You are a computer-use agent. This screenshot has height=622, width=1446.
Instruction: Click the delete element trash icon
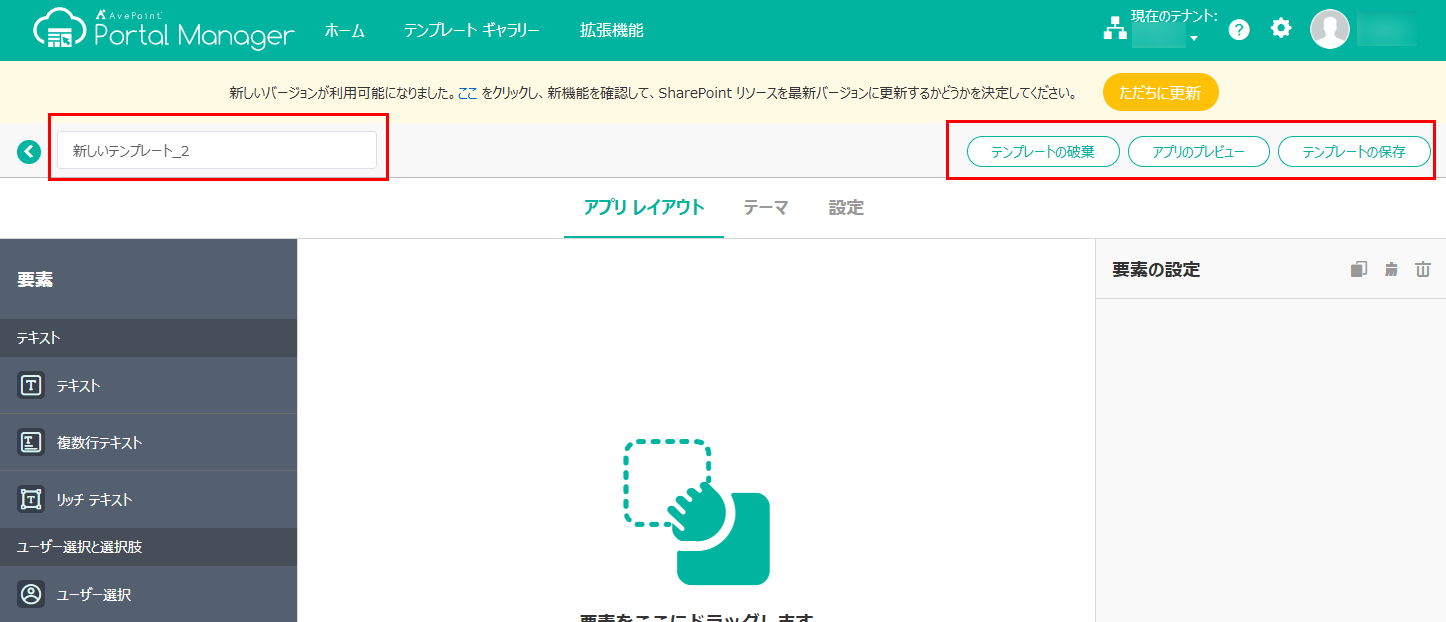(x=1423, y=269)
